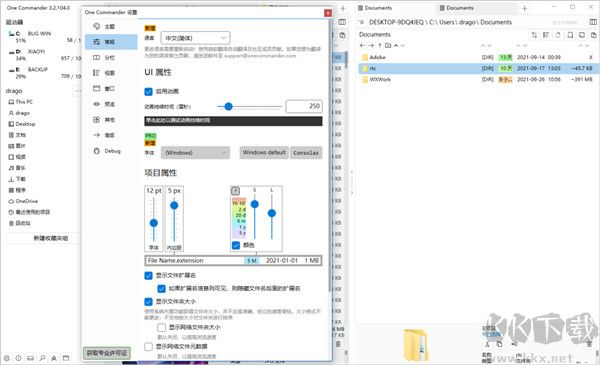Click the keyboard icon in bottom-left bar
600x365 pixels.
point(30,358)
